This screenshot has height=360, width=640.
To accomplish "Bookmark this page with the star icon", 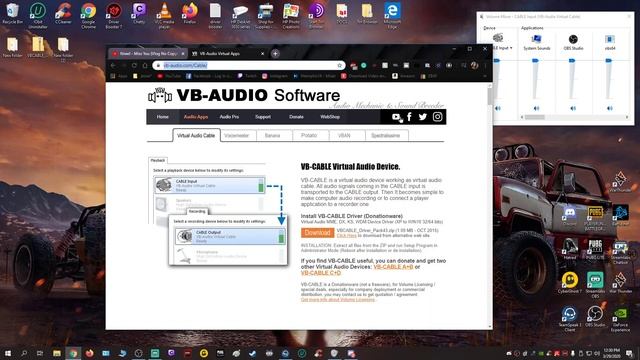I will pos(339,65).
